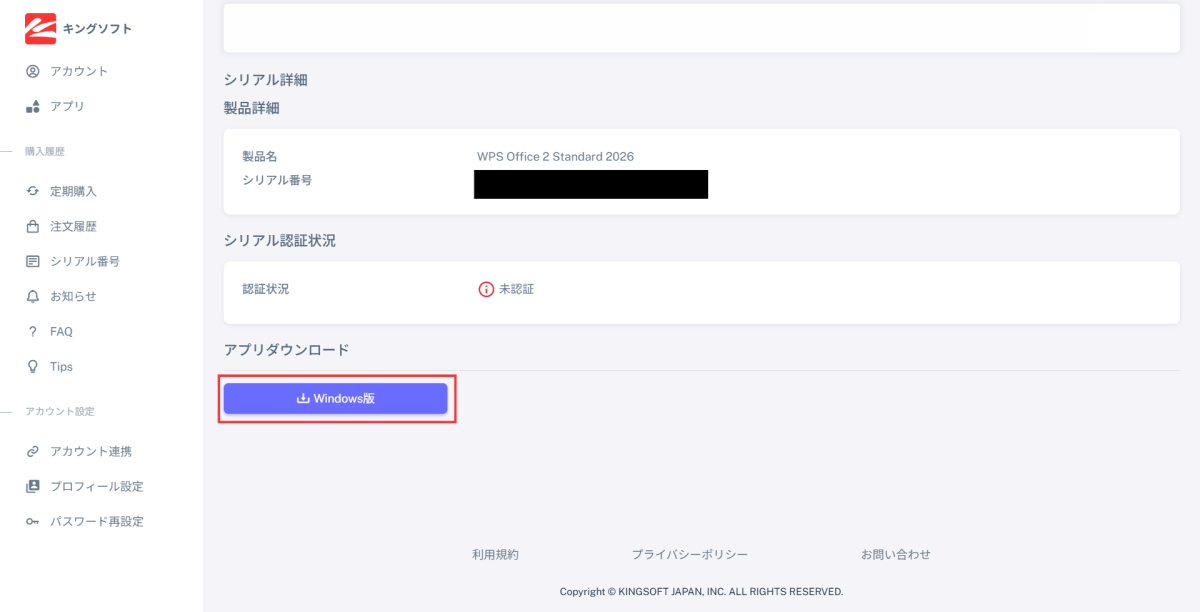Open the 利用規約 footer link
Viewport: 1200px width, 612px height.
pyautogui.click(x=495, y=554)
